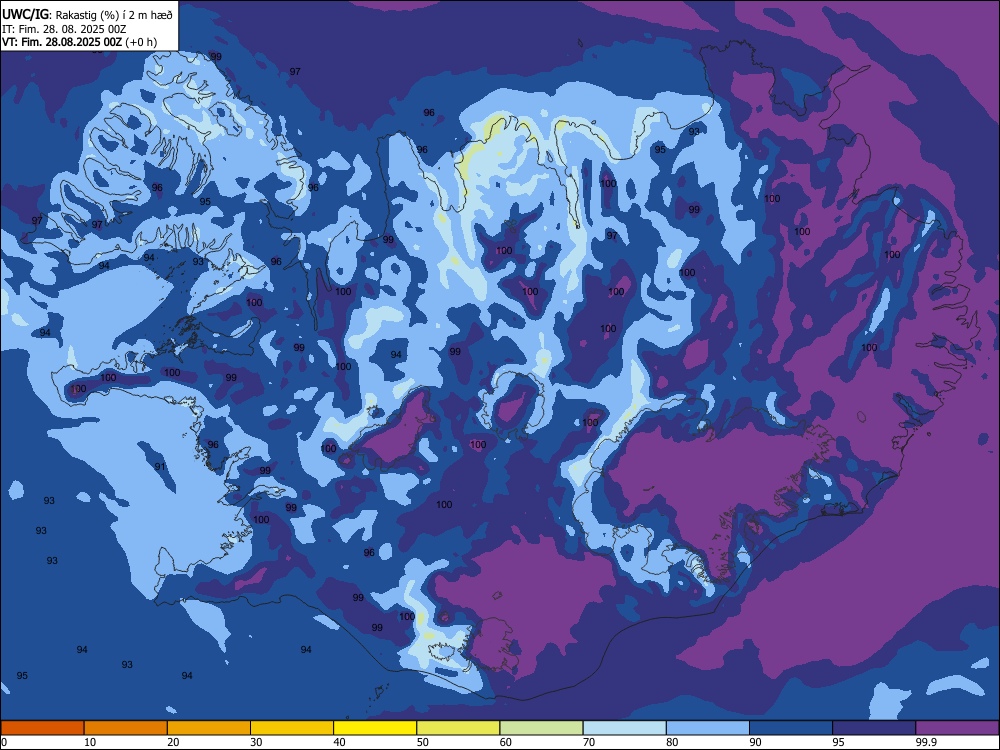
Task: Select the legend tick label '60'
Action: [506, 742]
